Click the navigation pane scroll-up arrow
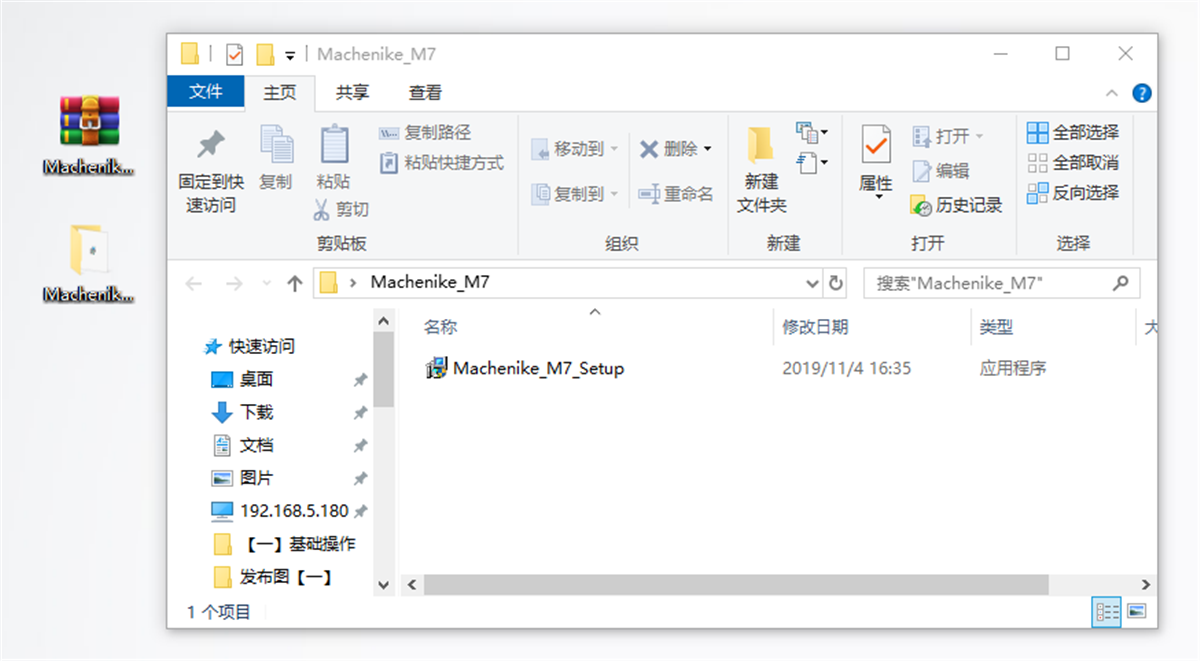Image resolution: width=1200 pixels, height=661 pixels. pyautogui.click(x=383, y=321)
